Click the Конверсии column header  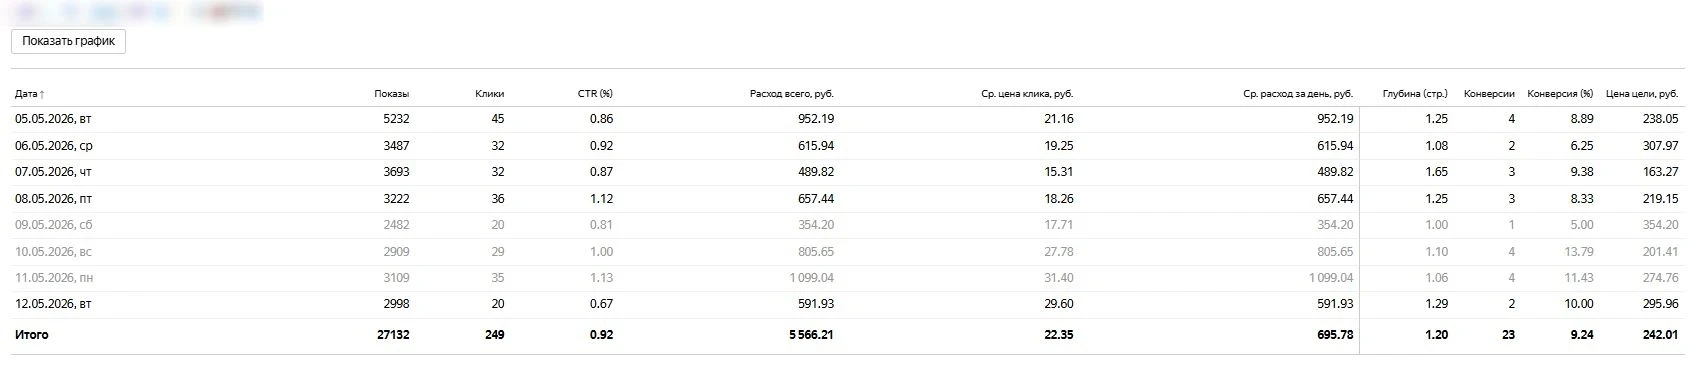point(1489,94)
